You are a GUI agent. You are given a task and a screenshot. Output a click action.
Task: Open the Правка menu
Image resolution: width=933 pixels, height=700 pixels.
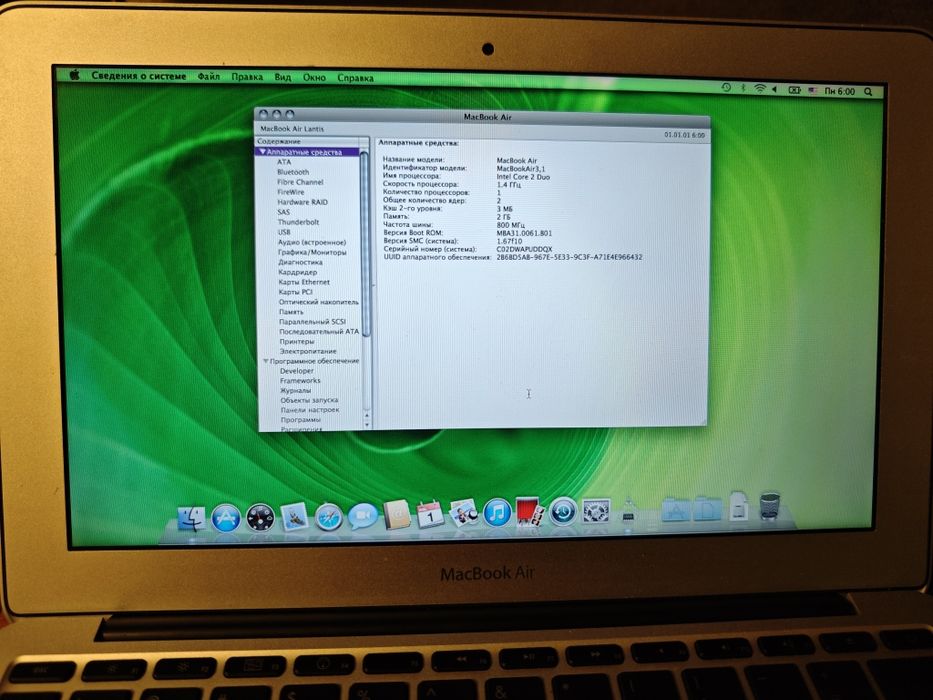pos(247,77)
